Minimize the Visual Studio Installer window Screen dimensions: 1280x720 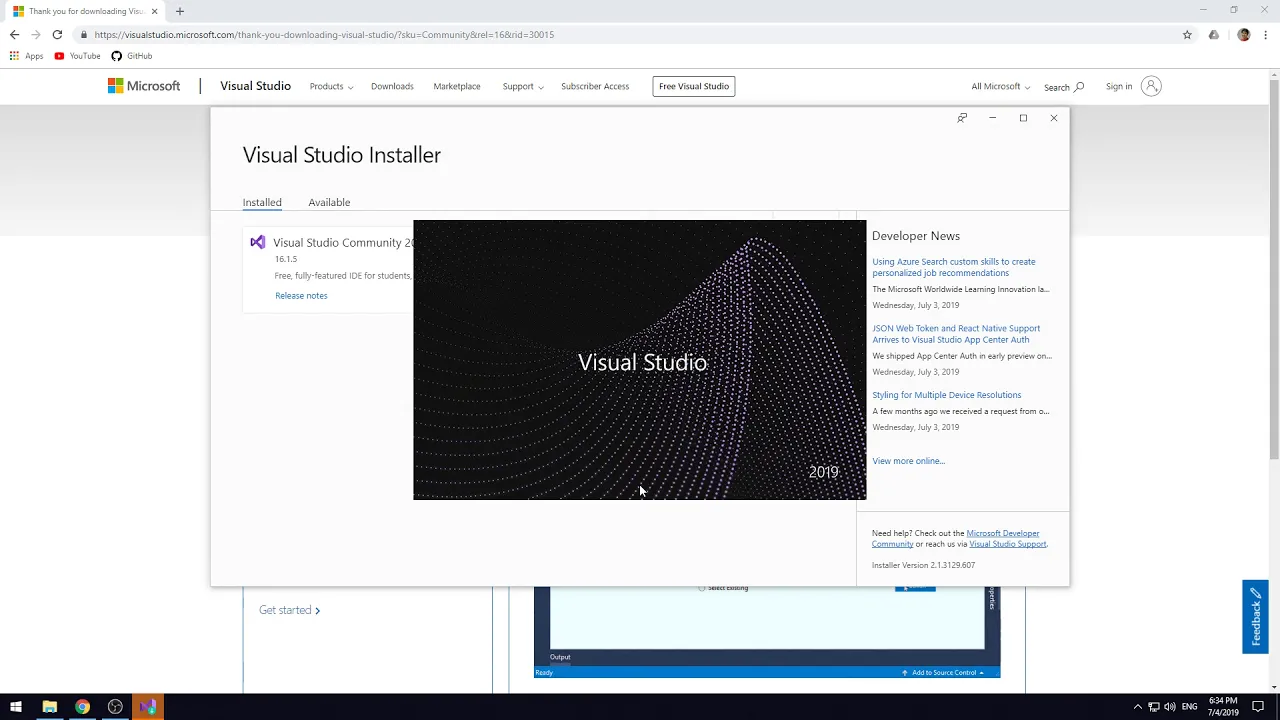(992, 118)
